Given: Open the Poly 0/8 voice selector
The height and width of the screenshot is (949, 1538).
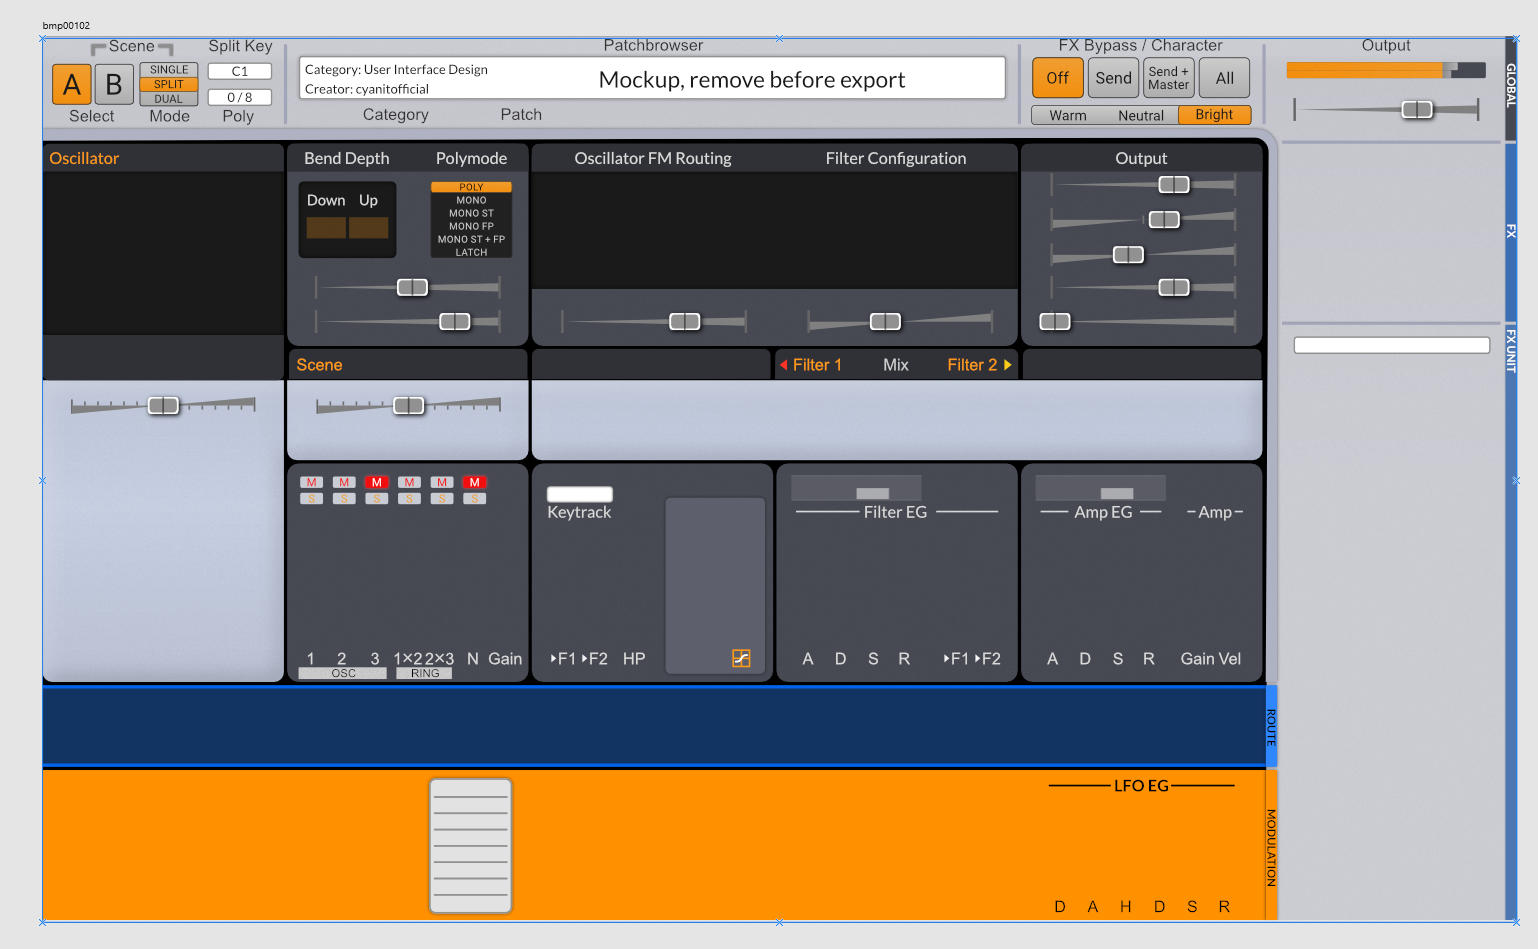Looking at the screenshot, I should click(x=240, y=97).
